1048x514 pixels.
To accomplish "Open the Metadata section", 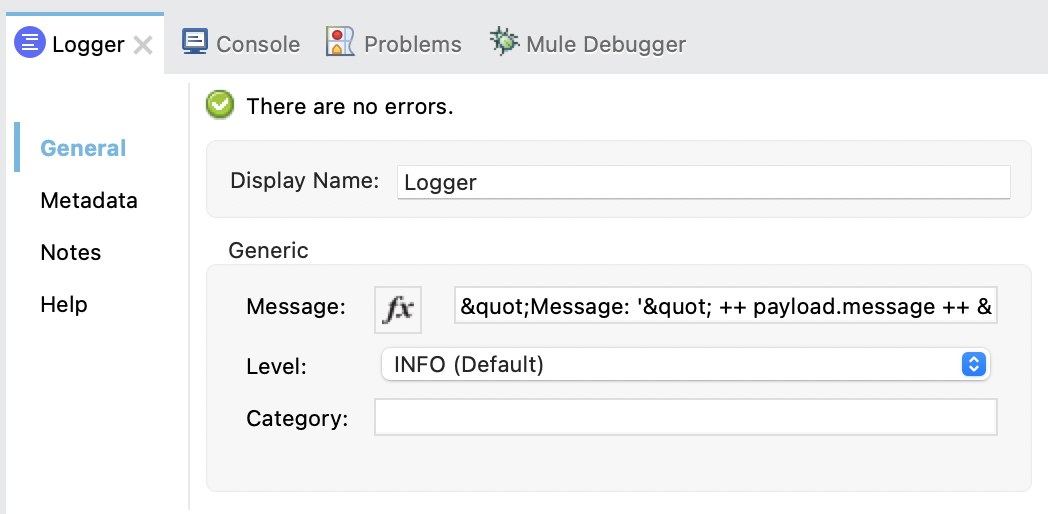I will pos(89,200).
